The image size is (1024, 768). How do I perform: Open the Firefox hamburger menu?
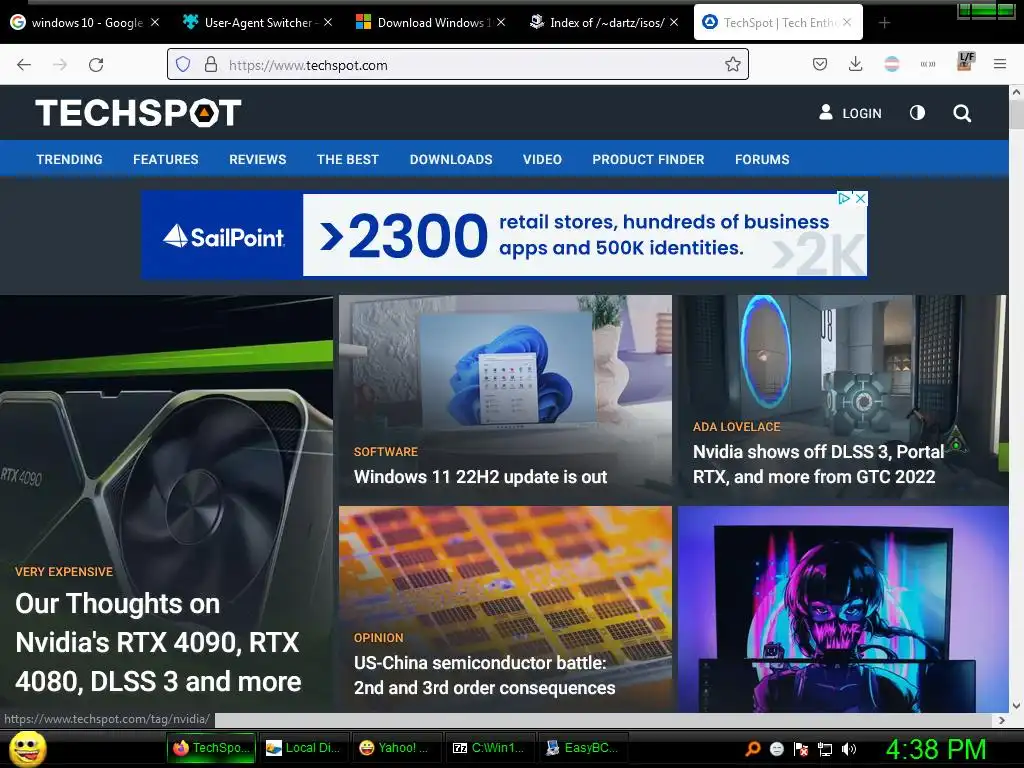1000,64
